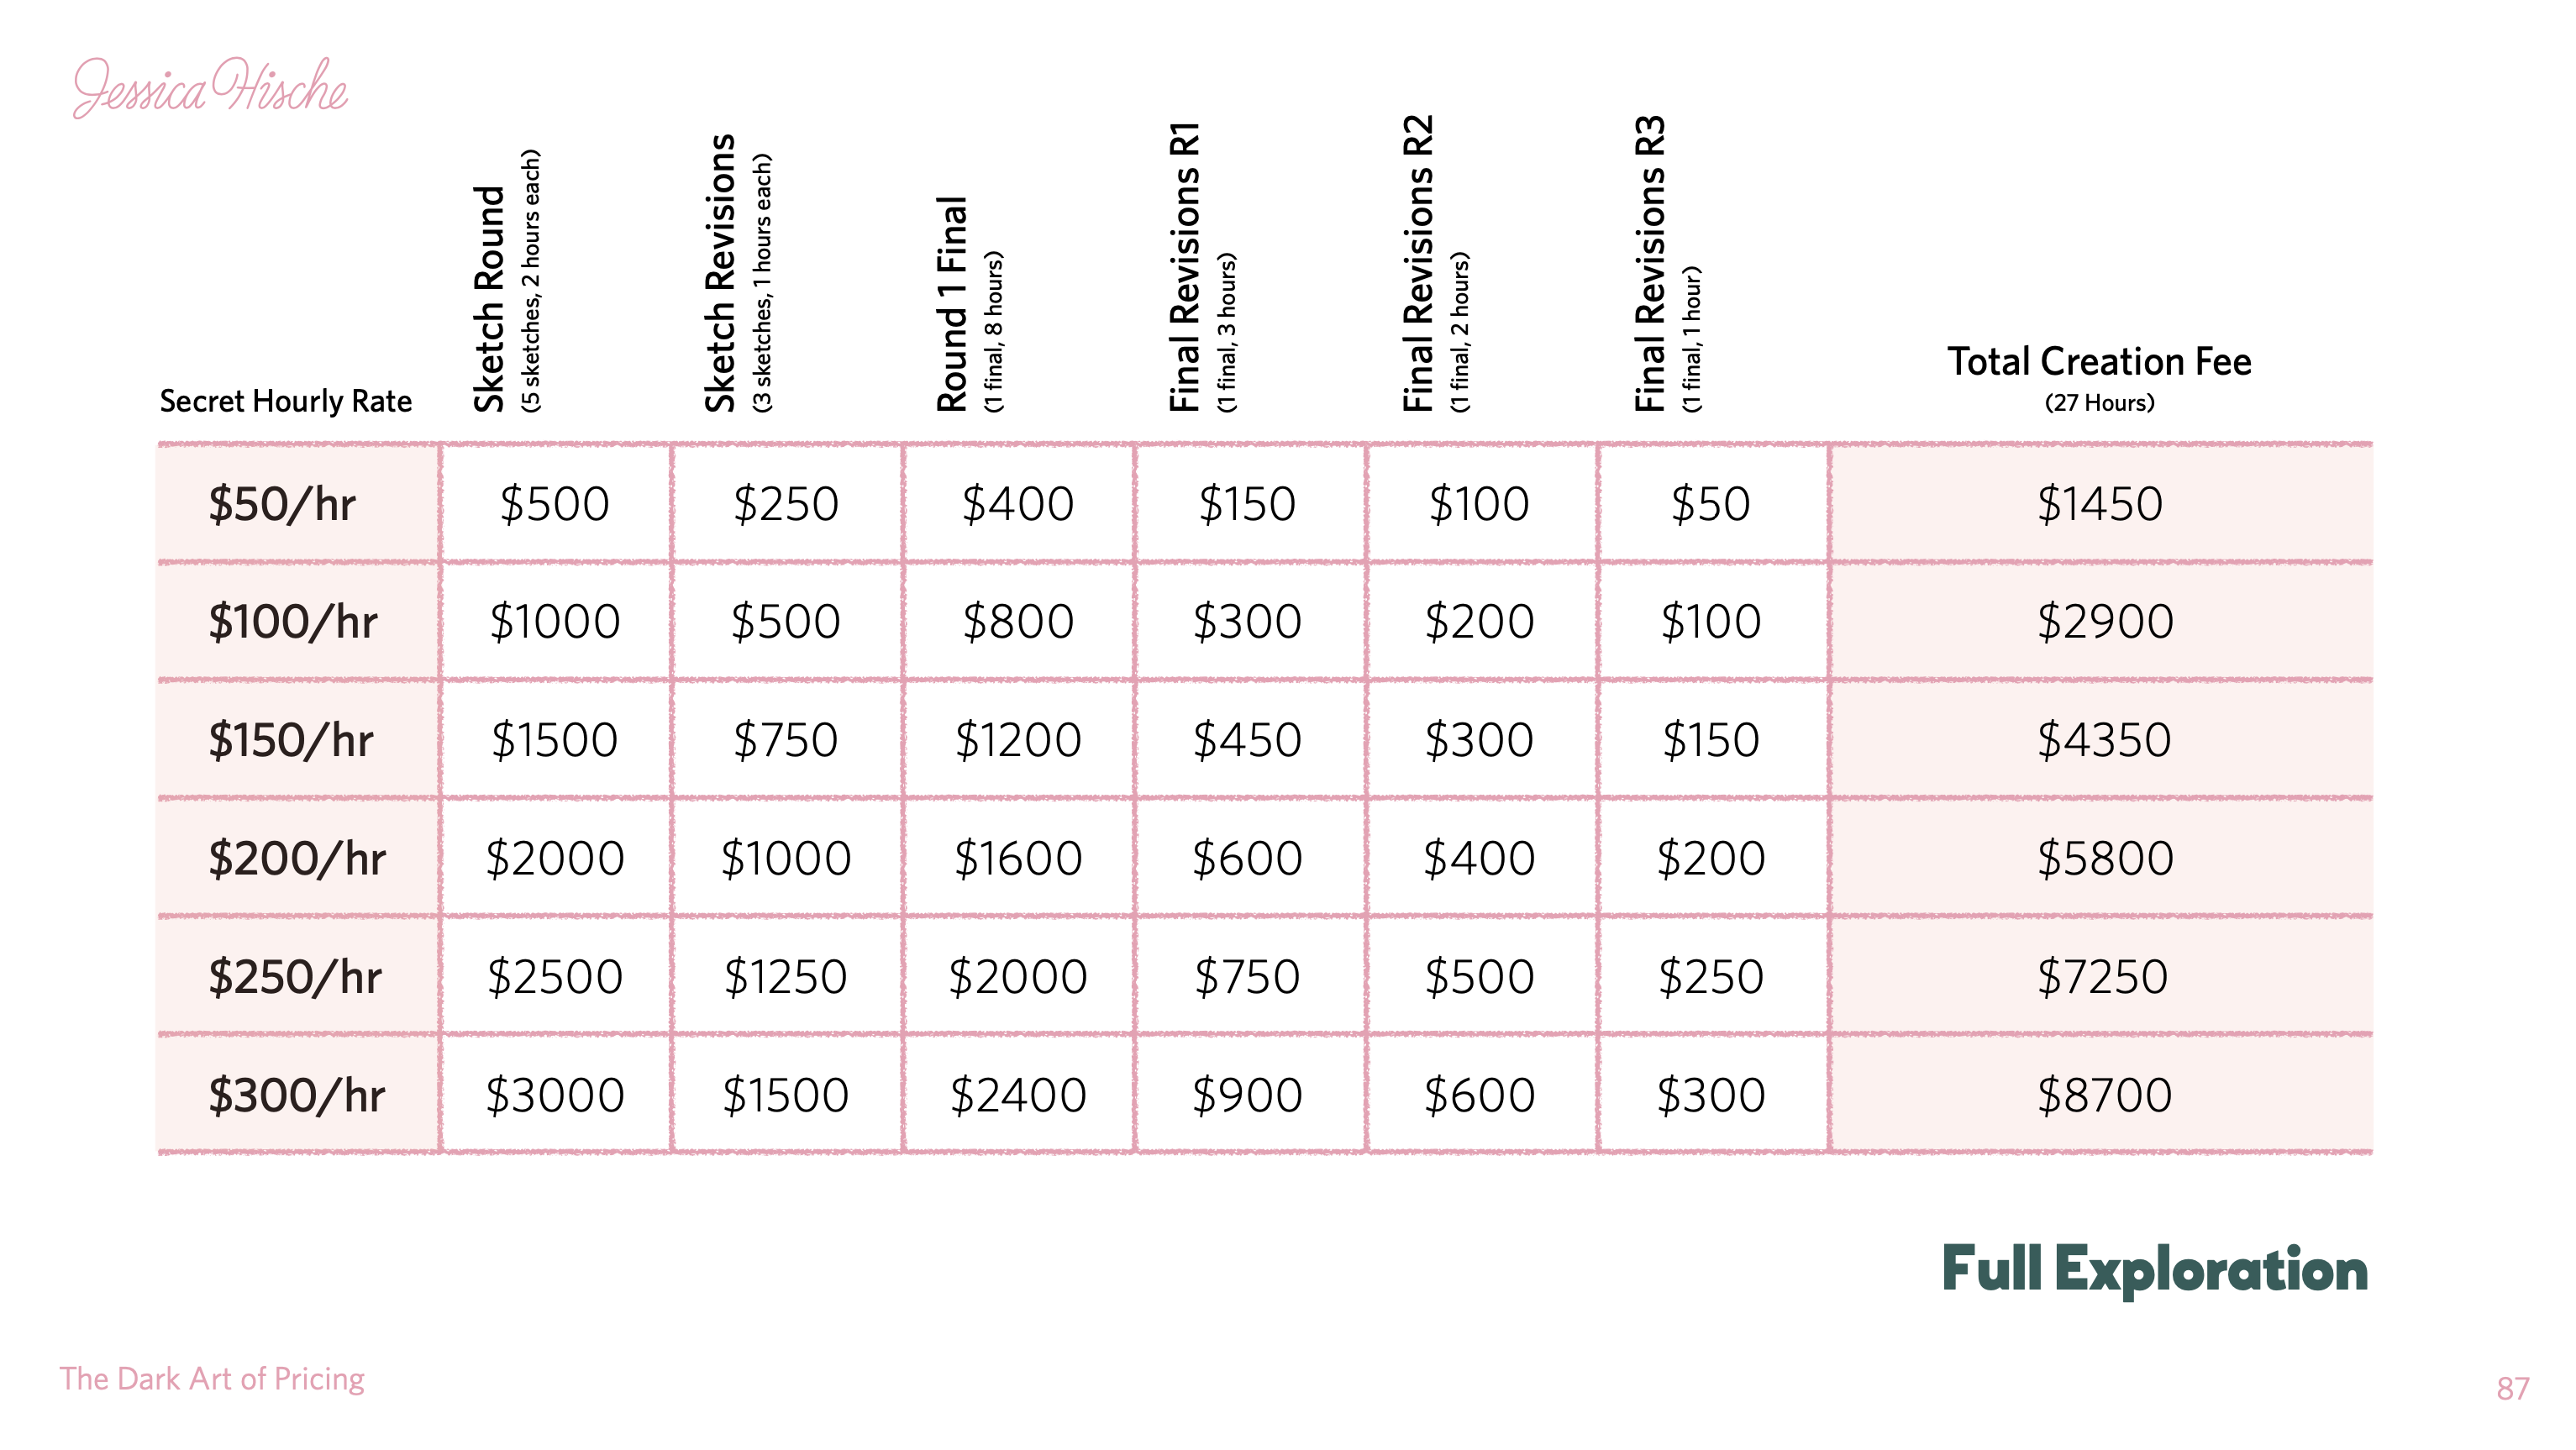Viewport: 2576px width, 1450px height.
Task: Click the $5800 total cell
Action: tap(2105, 859)
